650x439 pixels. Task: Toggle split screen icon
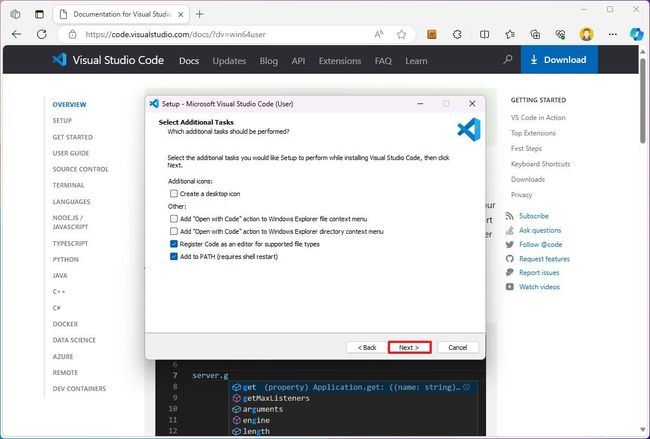click(484, 34)
